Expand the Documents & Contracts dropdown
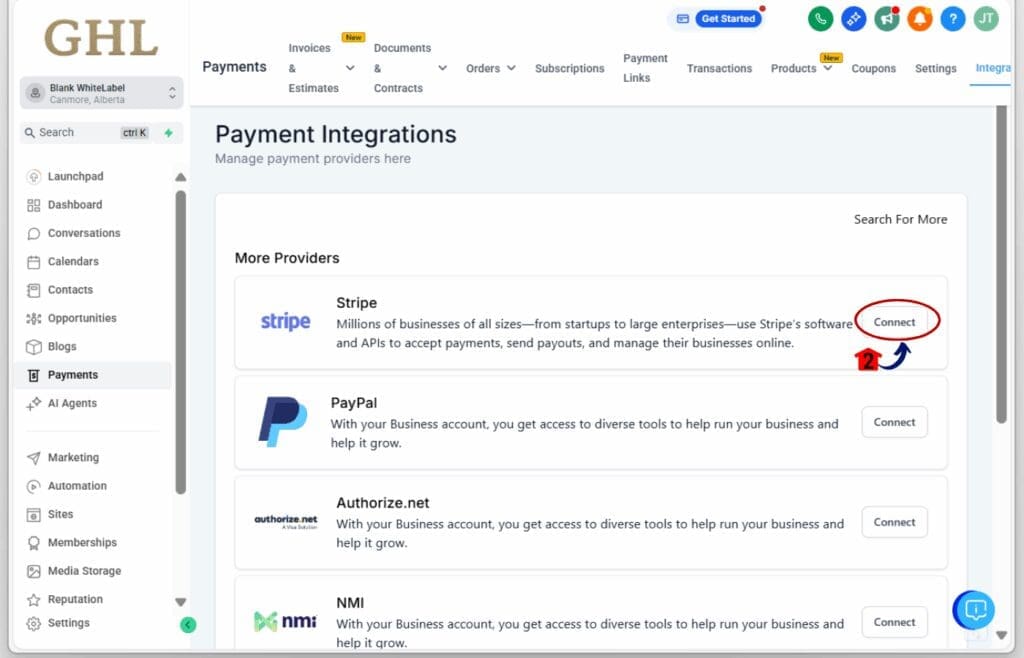Viewport: 1024px width, 658px height. pos(442,68)
